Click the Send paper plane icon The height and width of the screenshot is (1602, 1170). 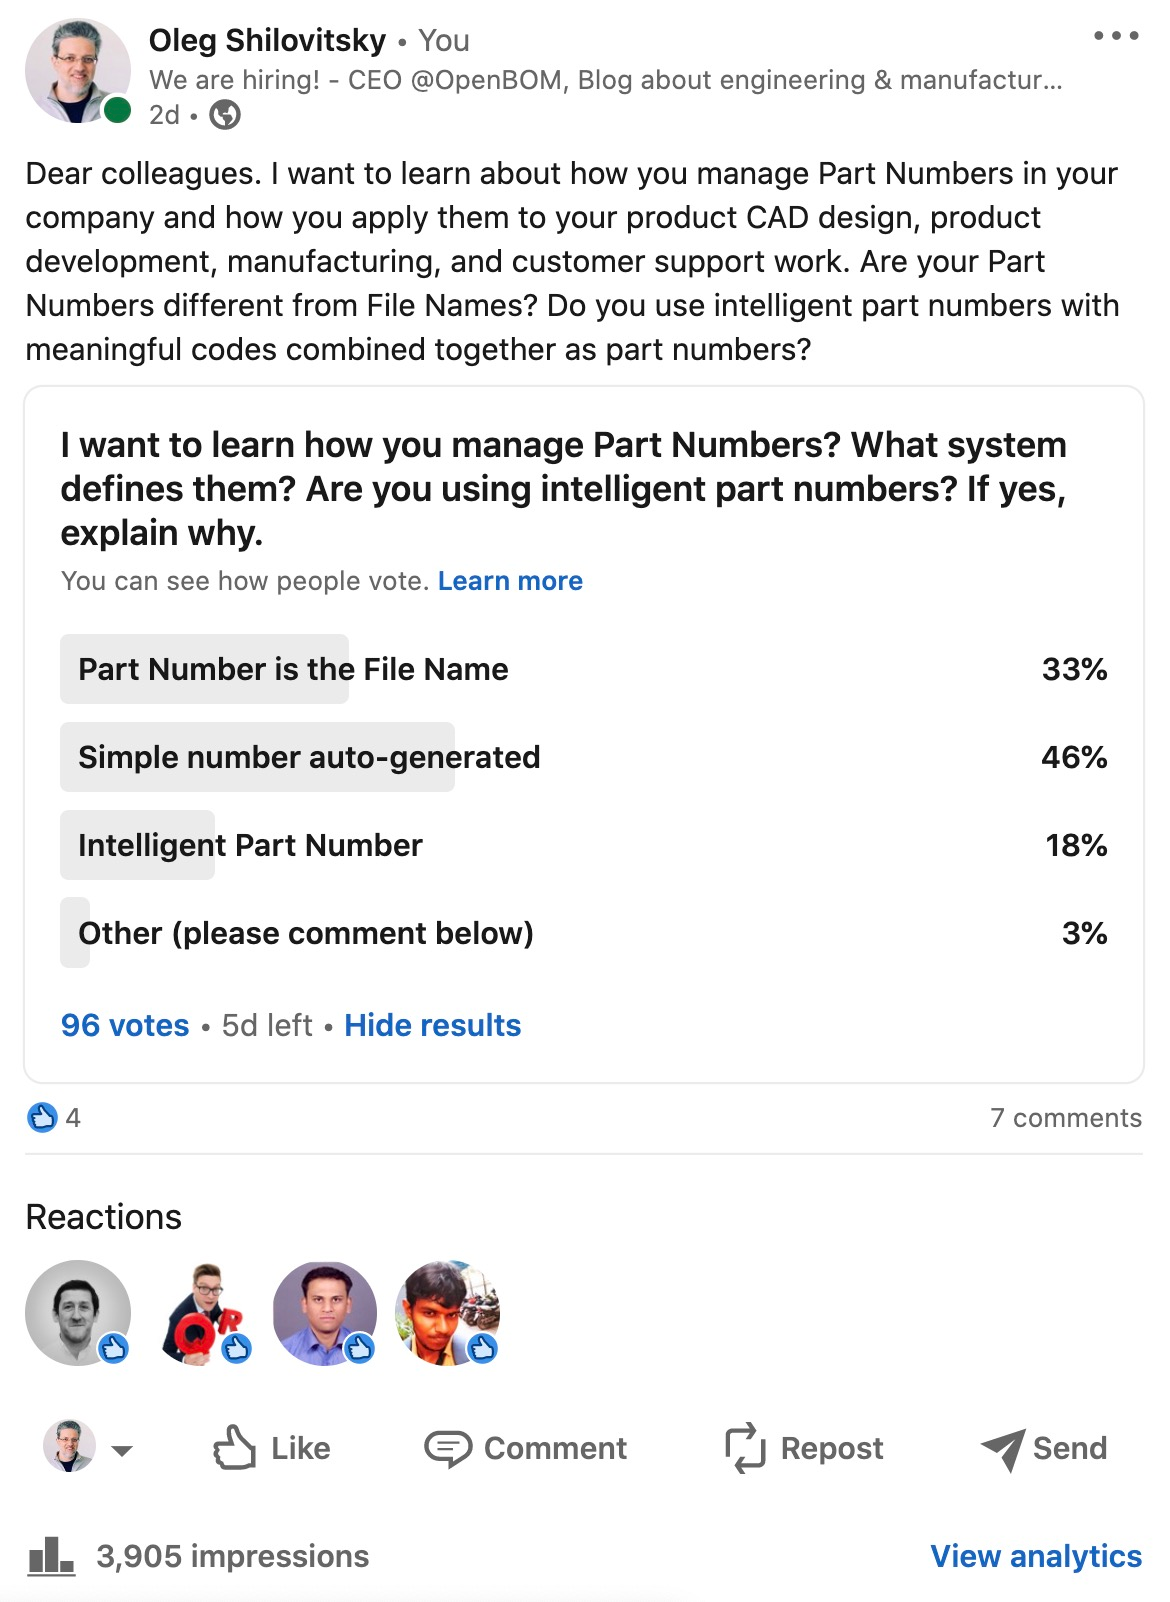pyautogui.click(x=1003, y=1449)
